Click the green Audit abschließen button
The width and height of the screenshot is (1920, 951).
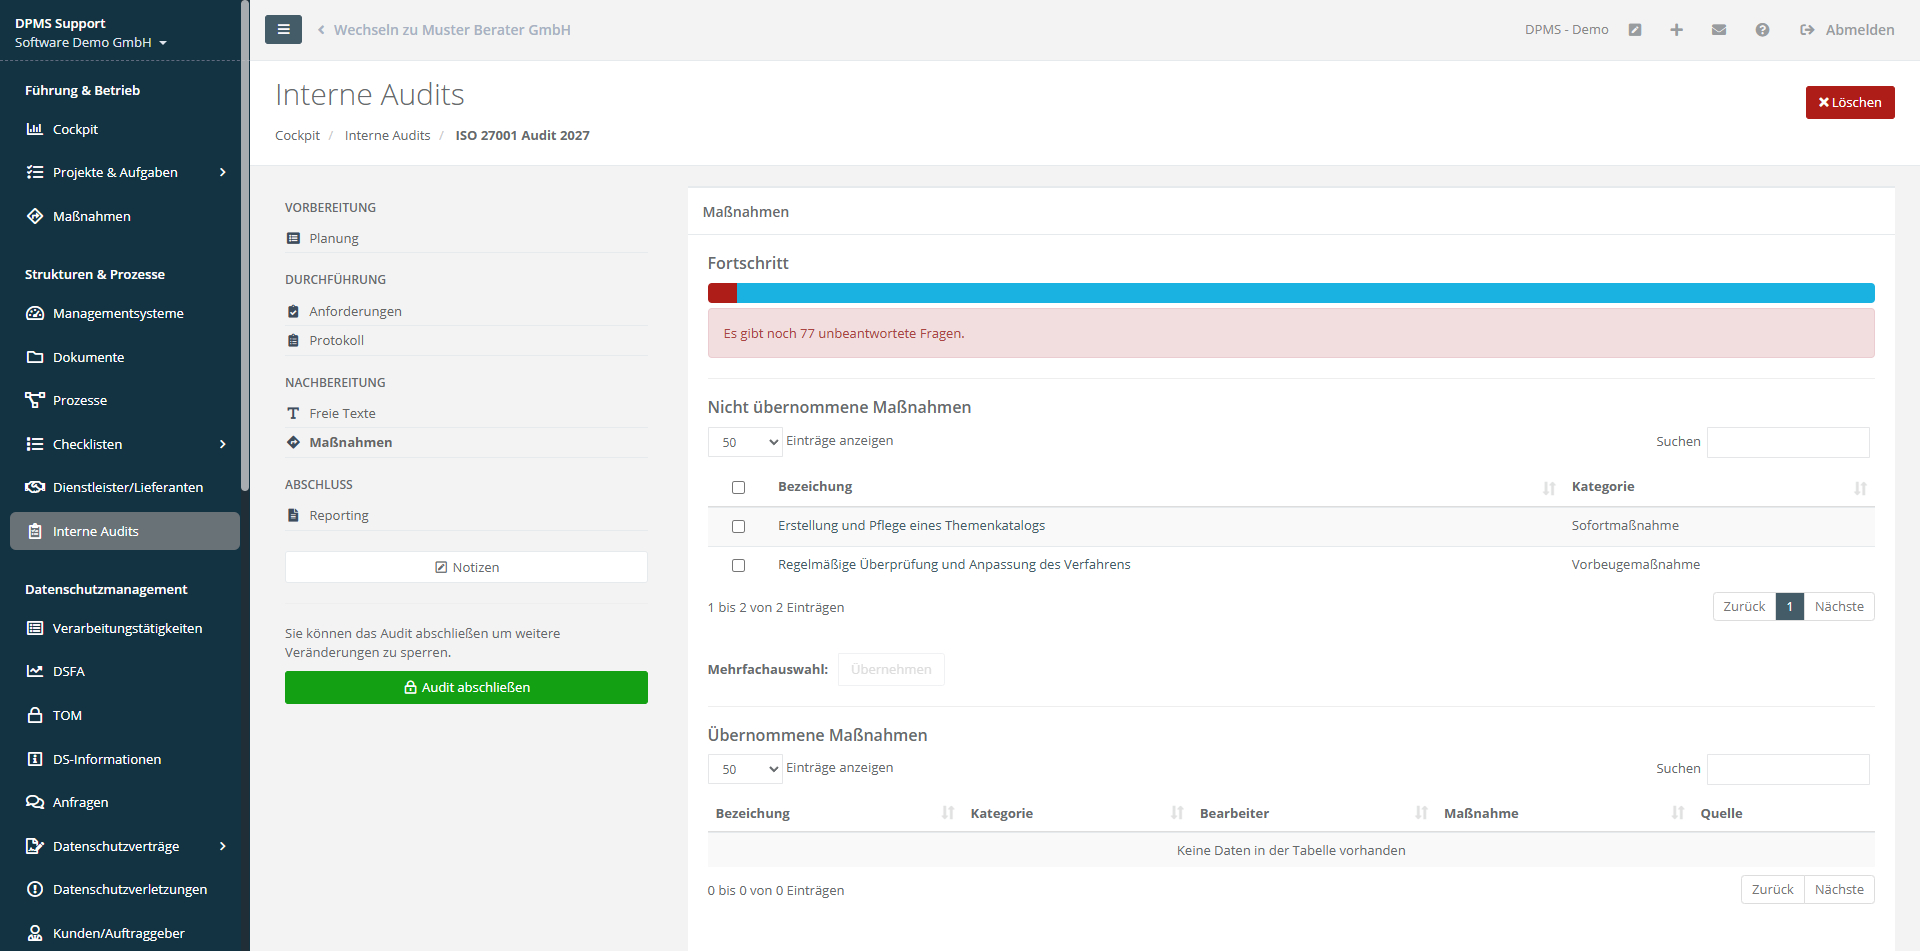[466, 687]
